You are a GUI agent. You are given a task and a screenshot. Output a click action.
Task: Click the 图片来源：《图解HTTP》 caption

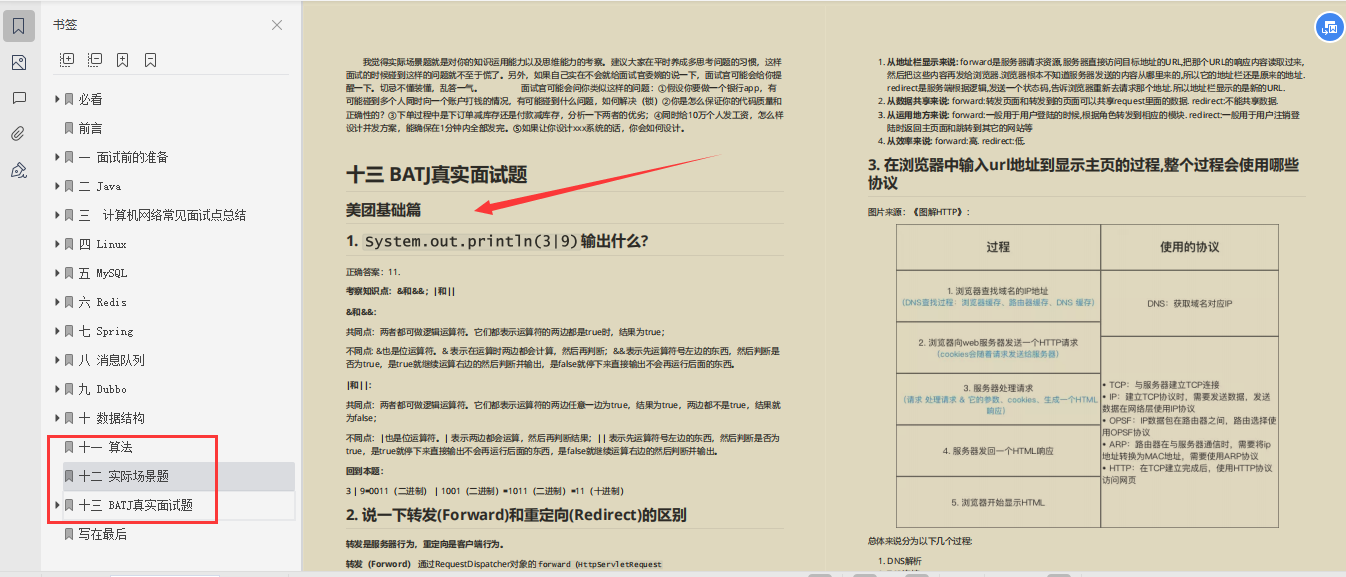point(919,212)
